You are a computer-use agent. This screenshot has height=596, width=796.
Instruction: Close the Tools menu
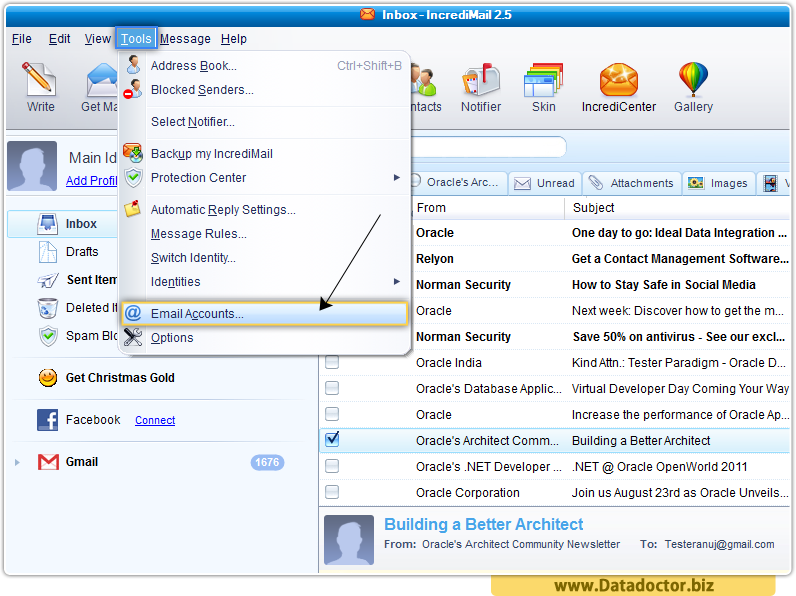point(136,39)
